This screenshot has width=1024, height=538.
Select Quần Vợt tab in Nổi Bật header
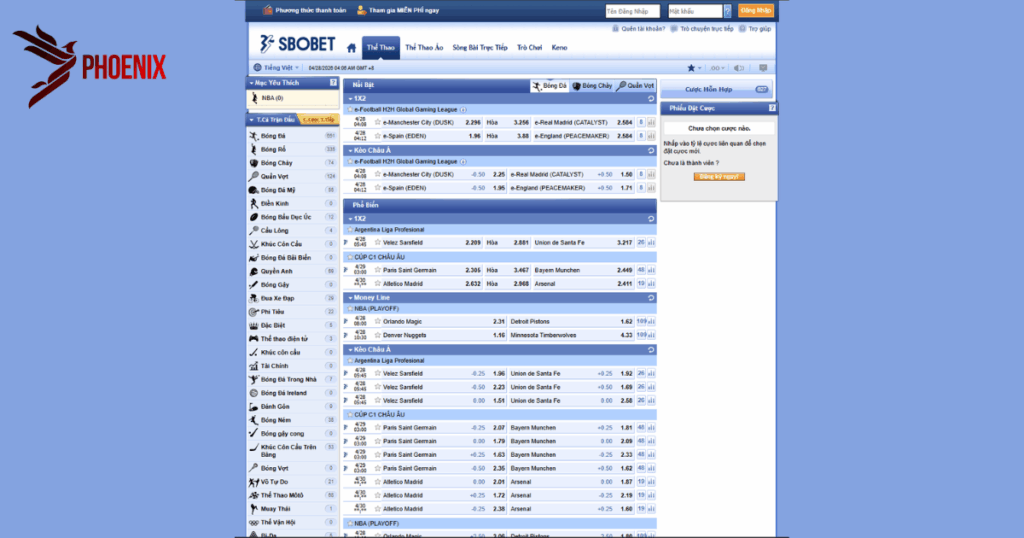coord(635,86)
